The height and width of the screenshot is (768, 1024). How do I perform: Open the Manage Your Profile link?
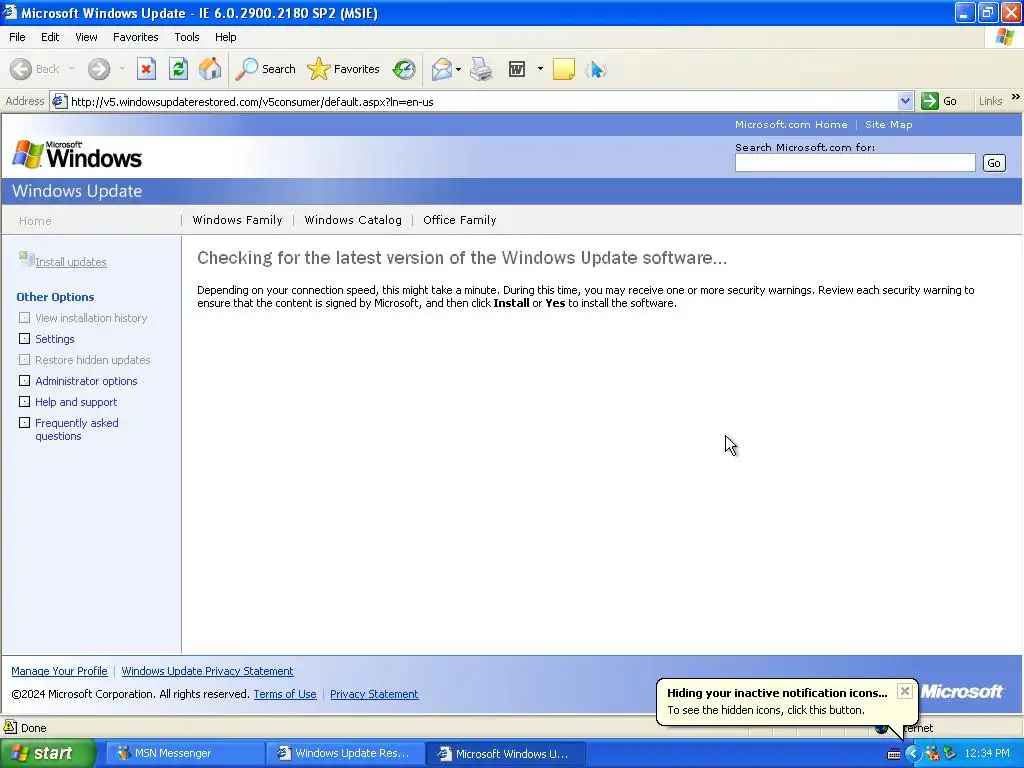tap(59, 671)
